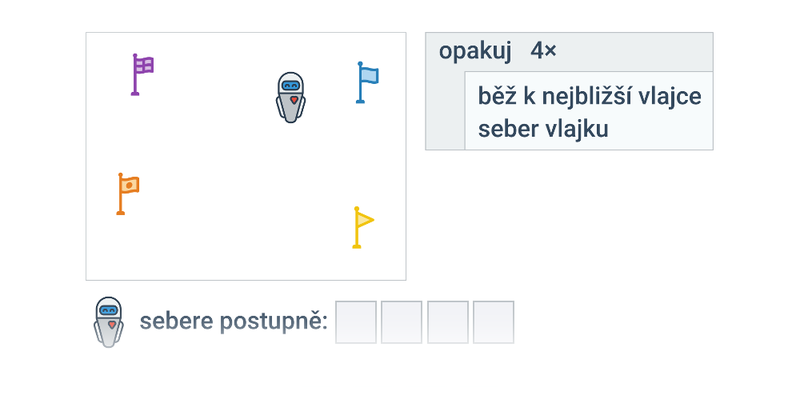Click the 'seber vlajku' command line
Viewport: 800px width, 400px height.
[543, 129]
